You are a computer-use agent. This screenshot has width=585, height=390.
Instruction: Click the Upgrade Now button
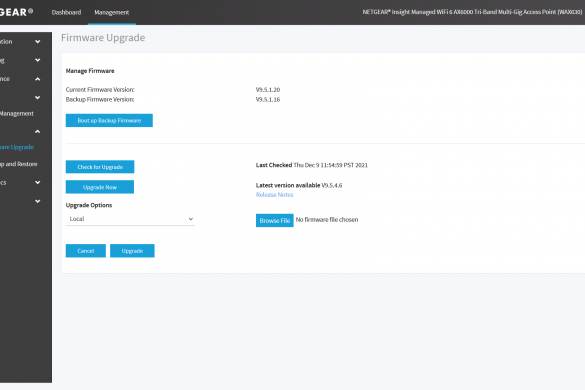click(100, 187)
